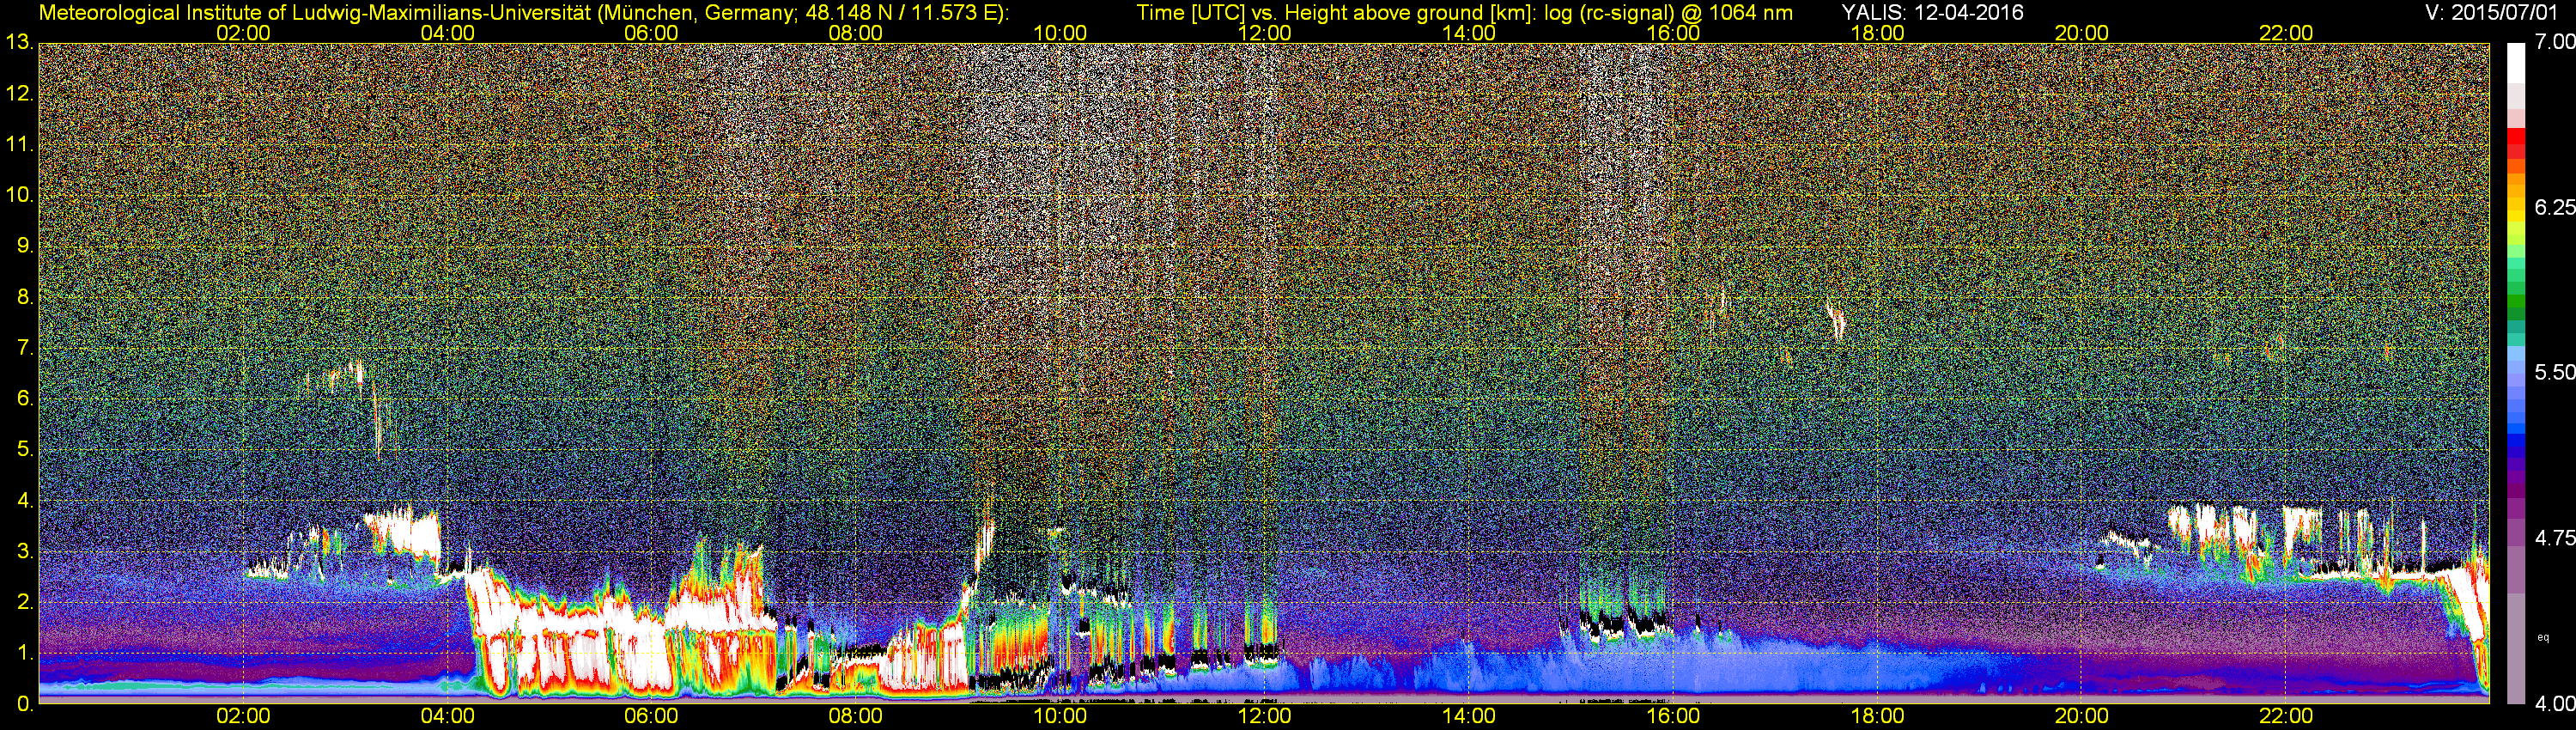
Task: Click the 13 km height axis label
Action: (18, 43)
